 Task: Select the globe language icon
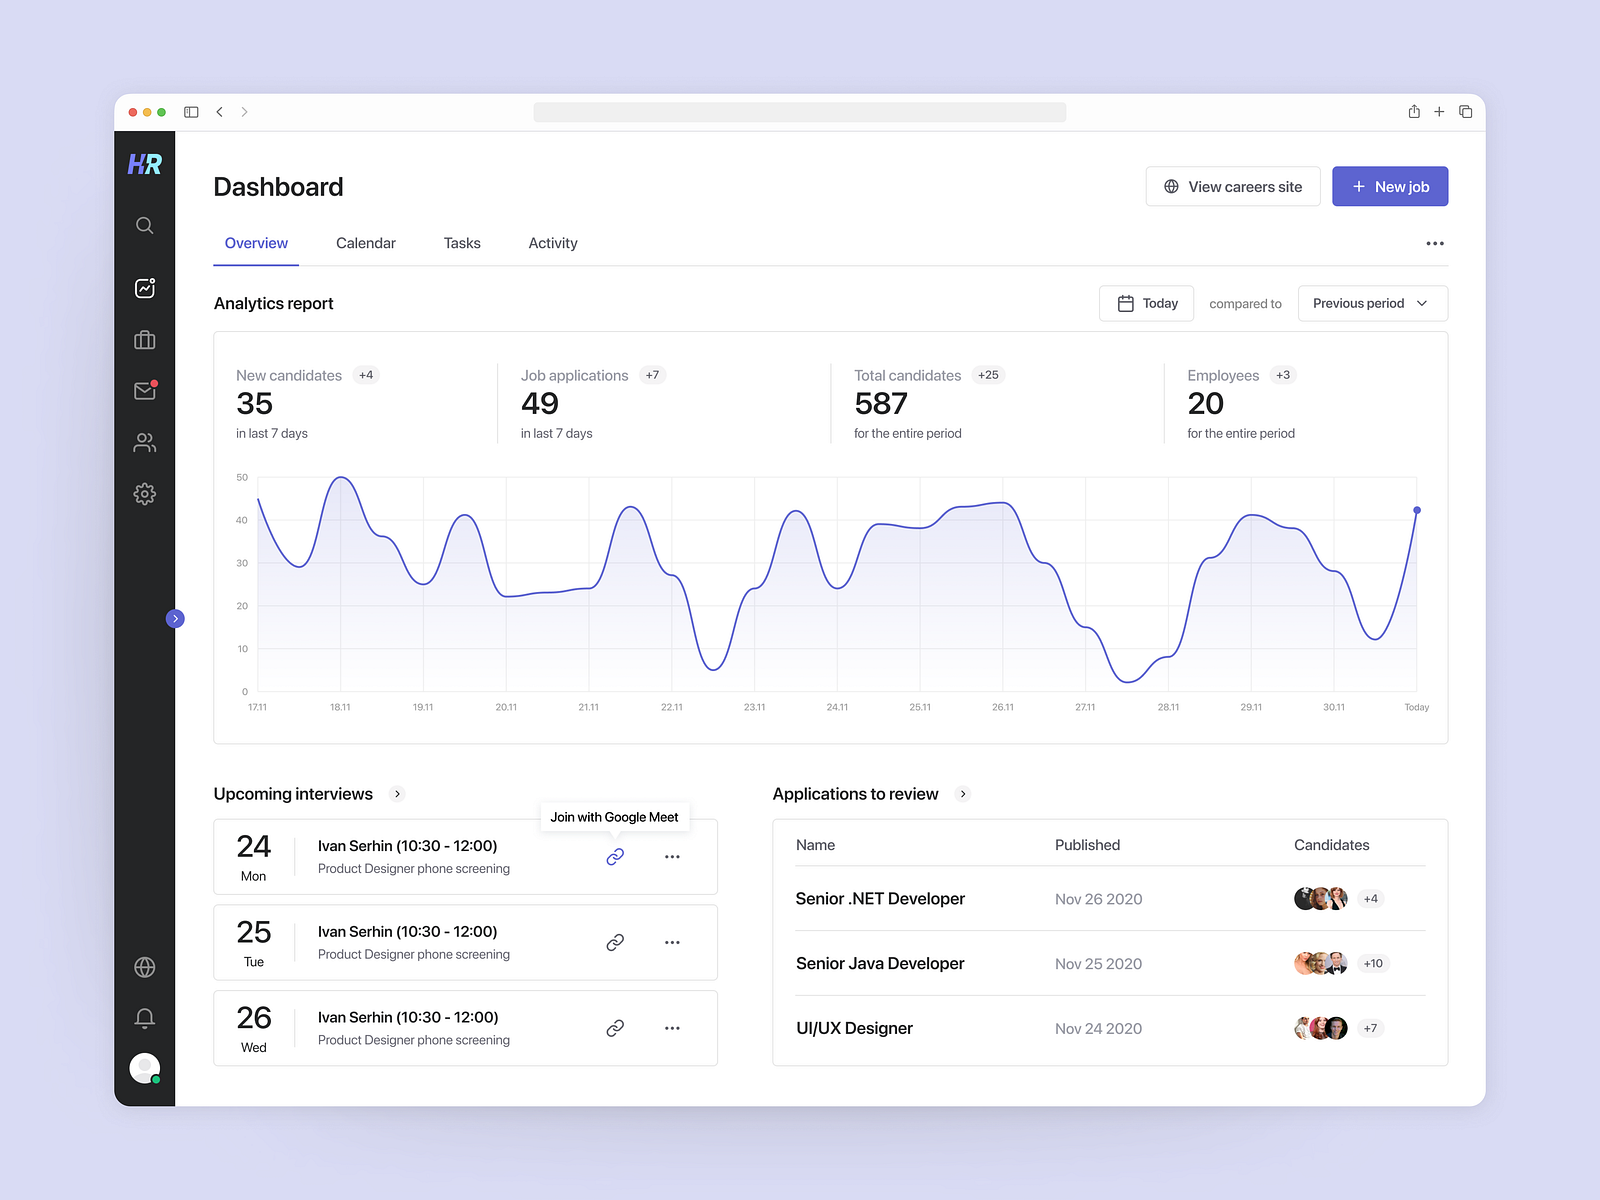click(145, 966)
